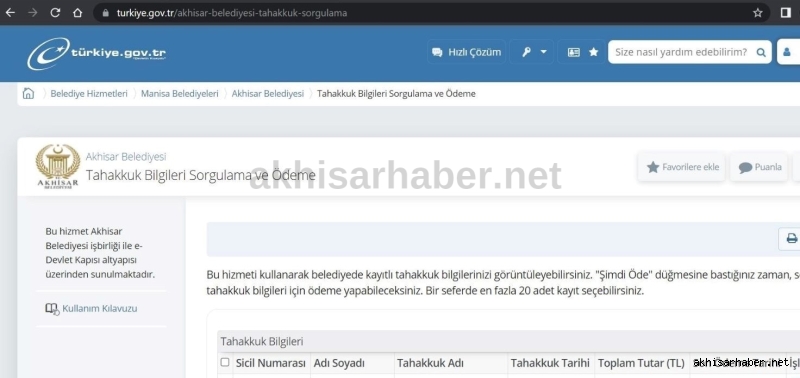
Task: Open Belediye Hizmetleri breadcrumb
Action: click(x=89, y=93)
